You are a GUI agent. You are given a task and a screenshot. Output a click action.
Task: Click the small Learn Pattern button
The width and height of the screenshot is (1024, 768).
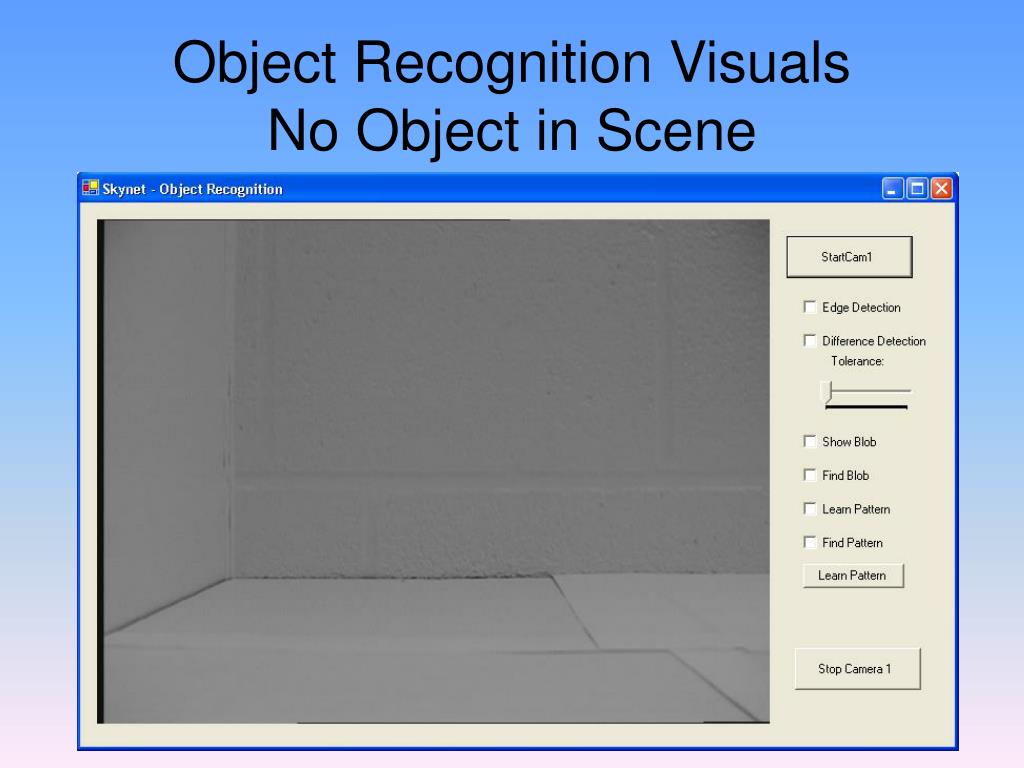click(x=853, y=575)
